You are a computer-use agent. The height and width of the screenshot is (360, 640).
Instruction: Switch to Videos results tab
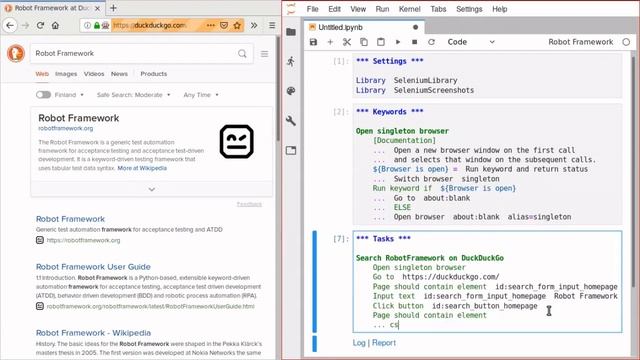tap(94, 74)
